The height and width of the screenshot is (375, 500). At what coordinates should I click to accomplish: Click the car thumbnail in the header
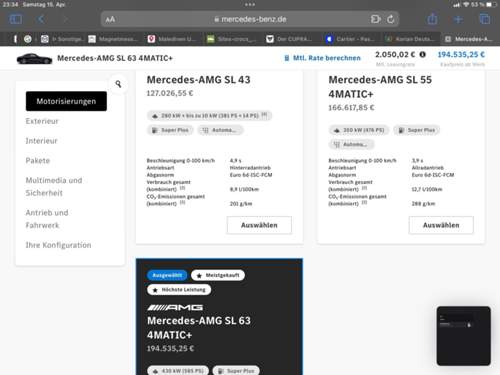[x=34, y=58]
